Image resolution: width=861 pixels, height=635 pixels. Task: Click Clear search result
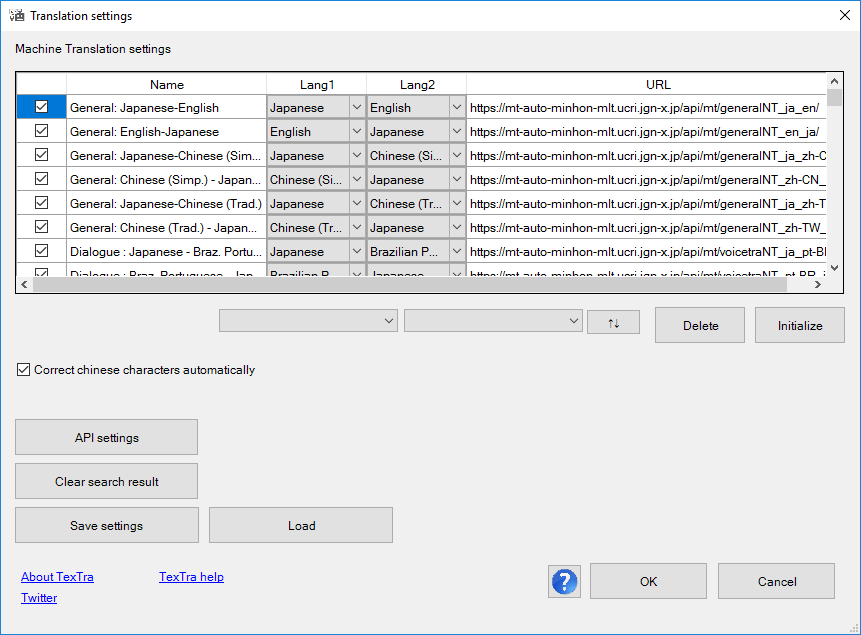tap(106, 481)
